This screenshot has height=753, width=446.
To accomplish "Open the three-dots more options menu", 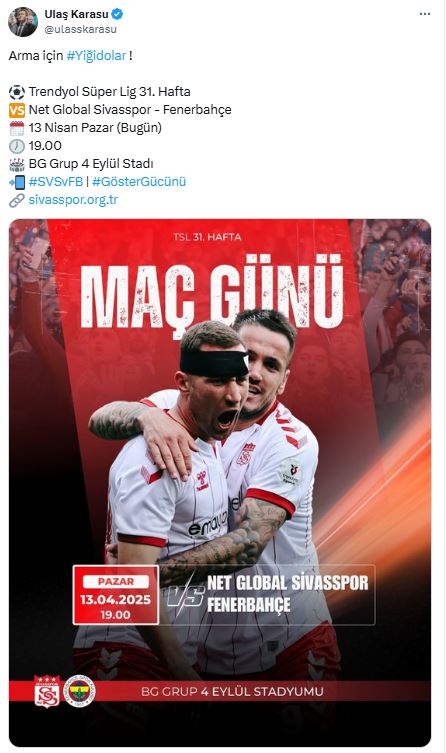I will [424, 14].
